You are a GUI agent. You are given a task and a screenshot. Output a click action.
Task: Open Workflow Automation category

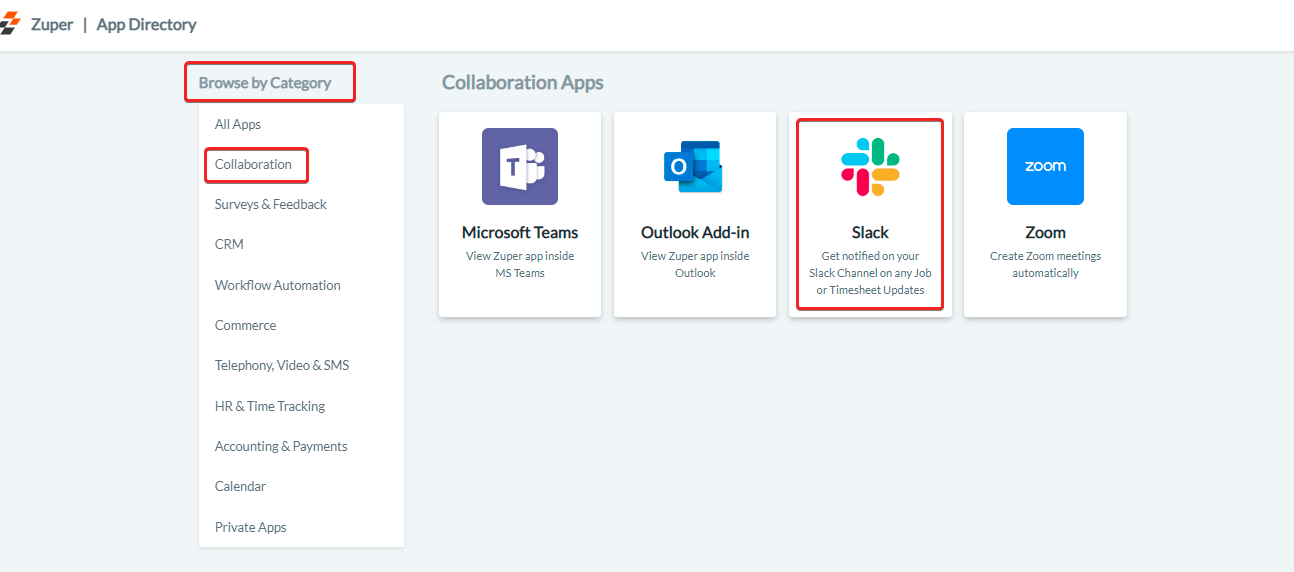pyautogui.click(x=278, y=285)
